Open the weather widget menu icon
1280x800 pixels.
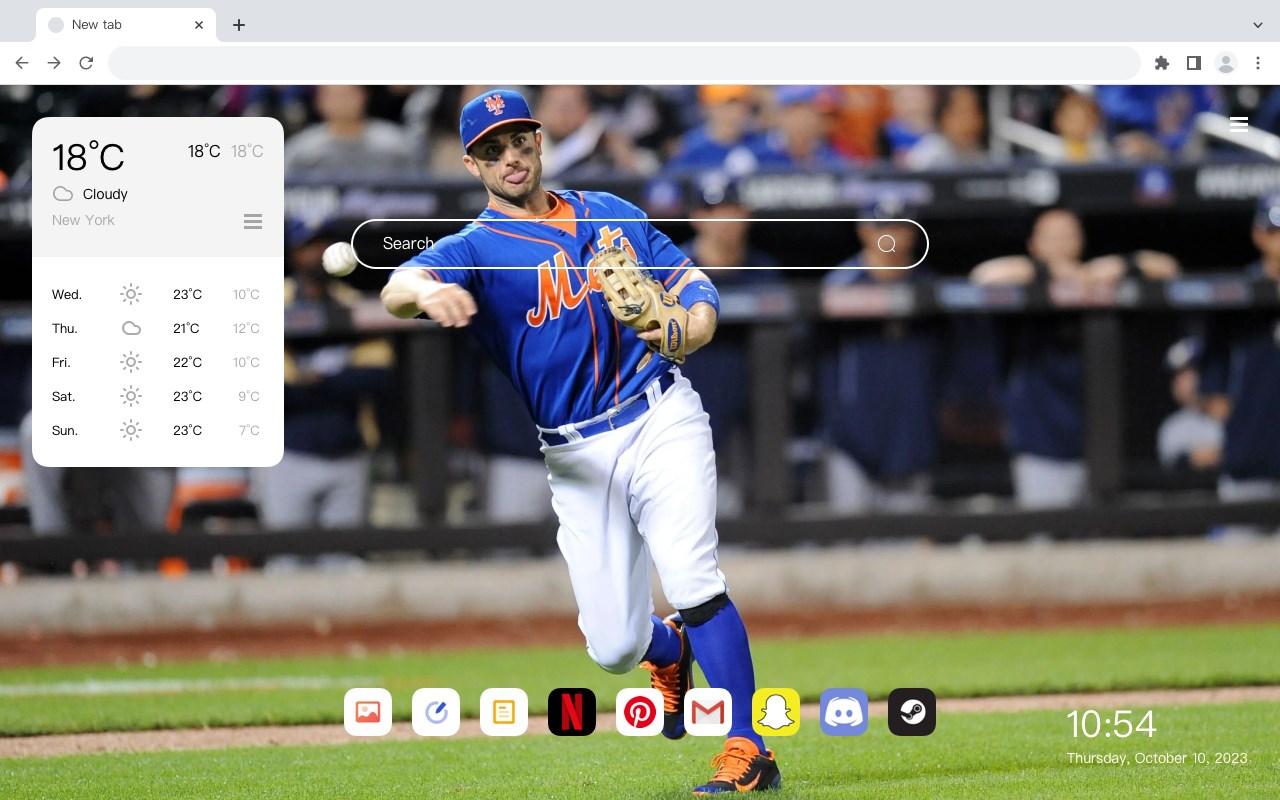pyautogui.click(x=253, y=221)
